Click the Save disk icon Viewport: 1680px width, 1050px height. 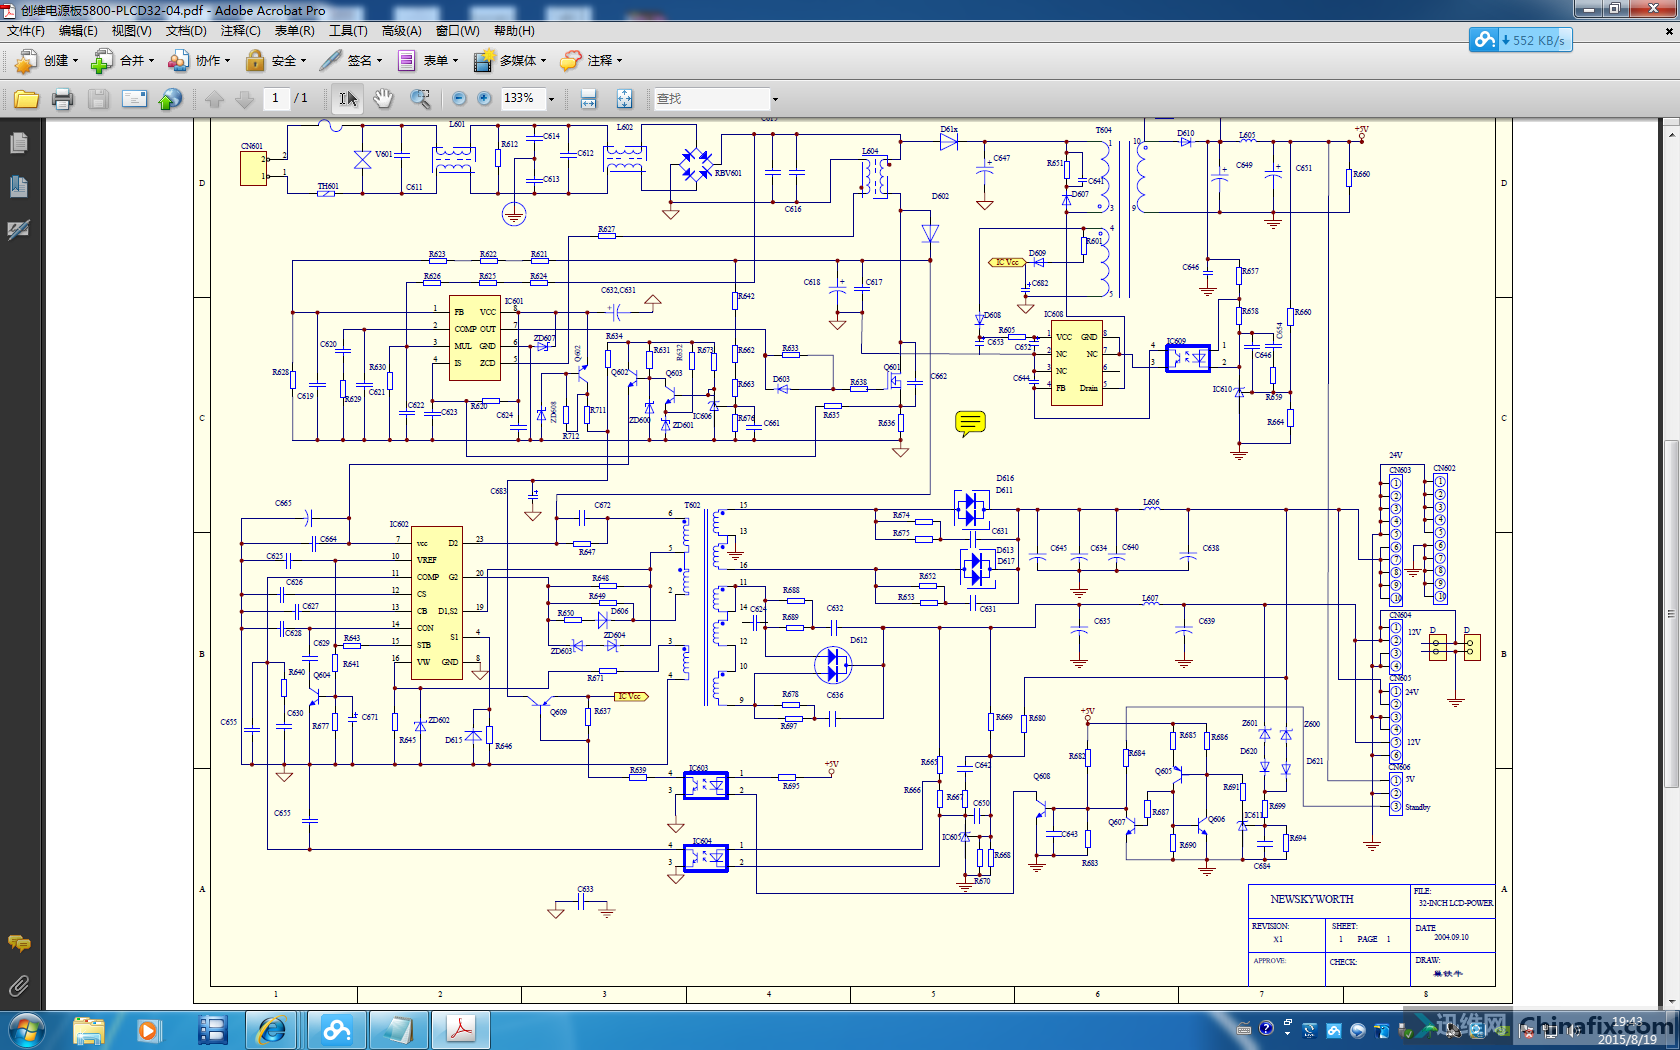tap(98, 99)
